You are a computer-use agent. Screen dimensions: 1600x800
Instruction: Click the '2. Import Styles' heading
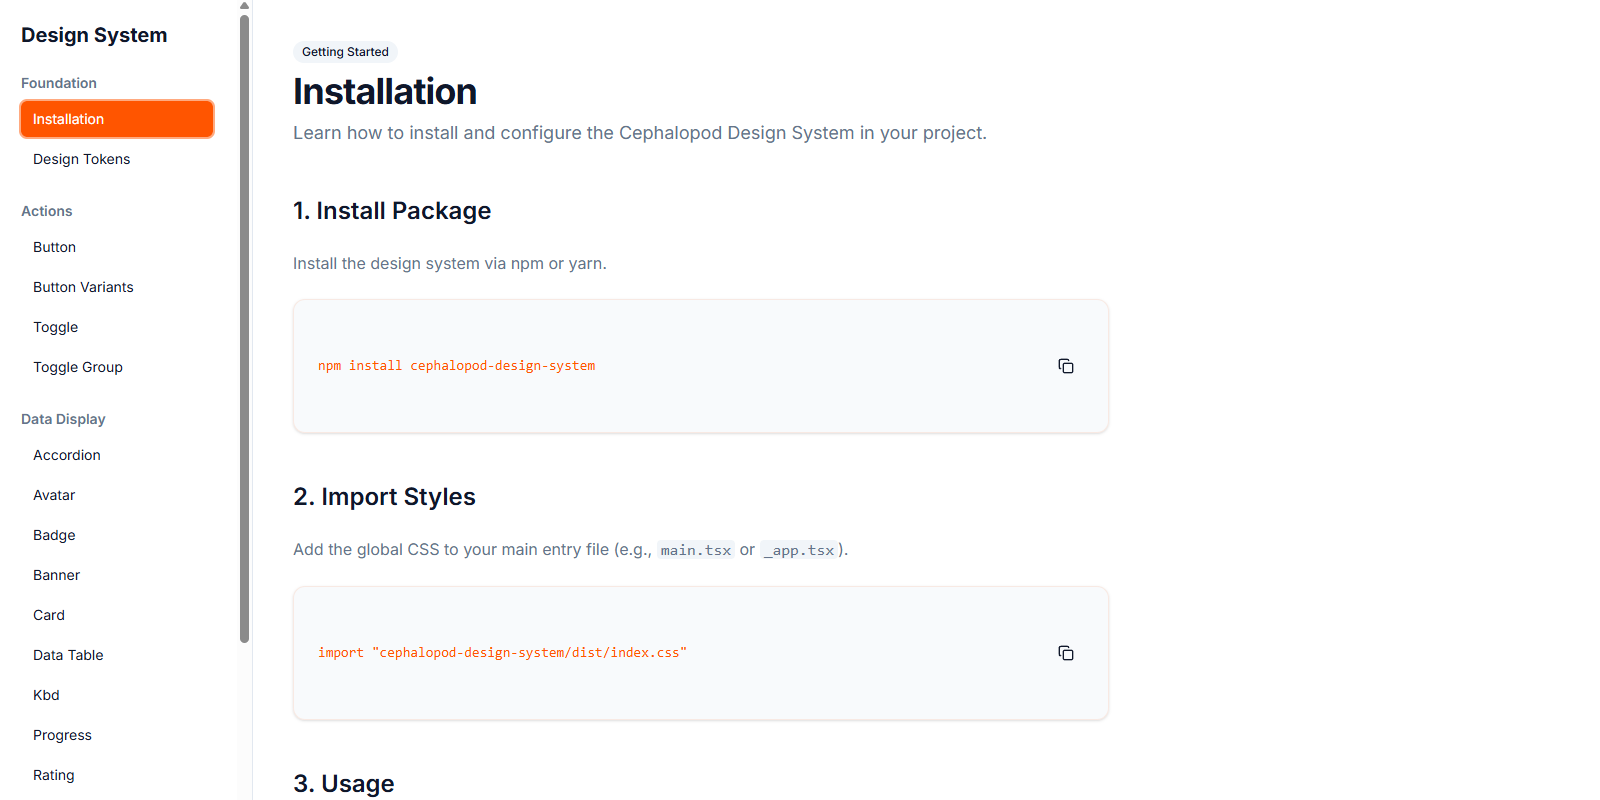[384, 497]
